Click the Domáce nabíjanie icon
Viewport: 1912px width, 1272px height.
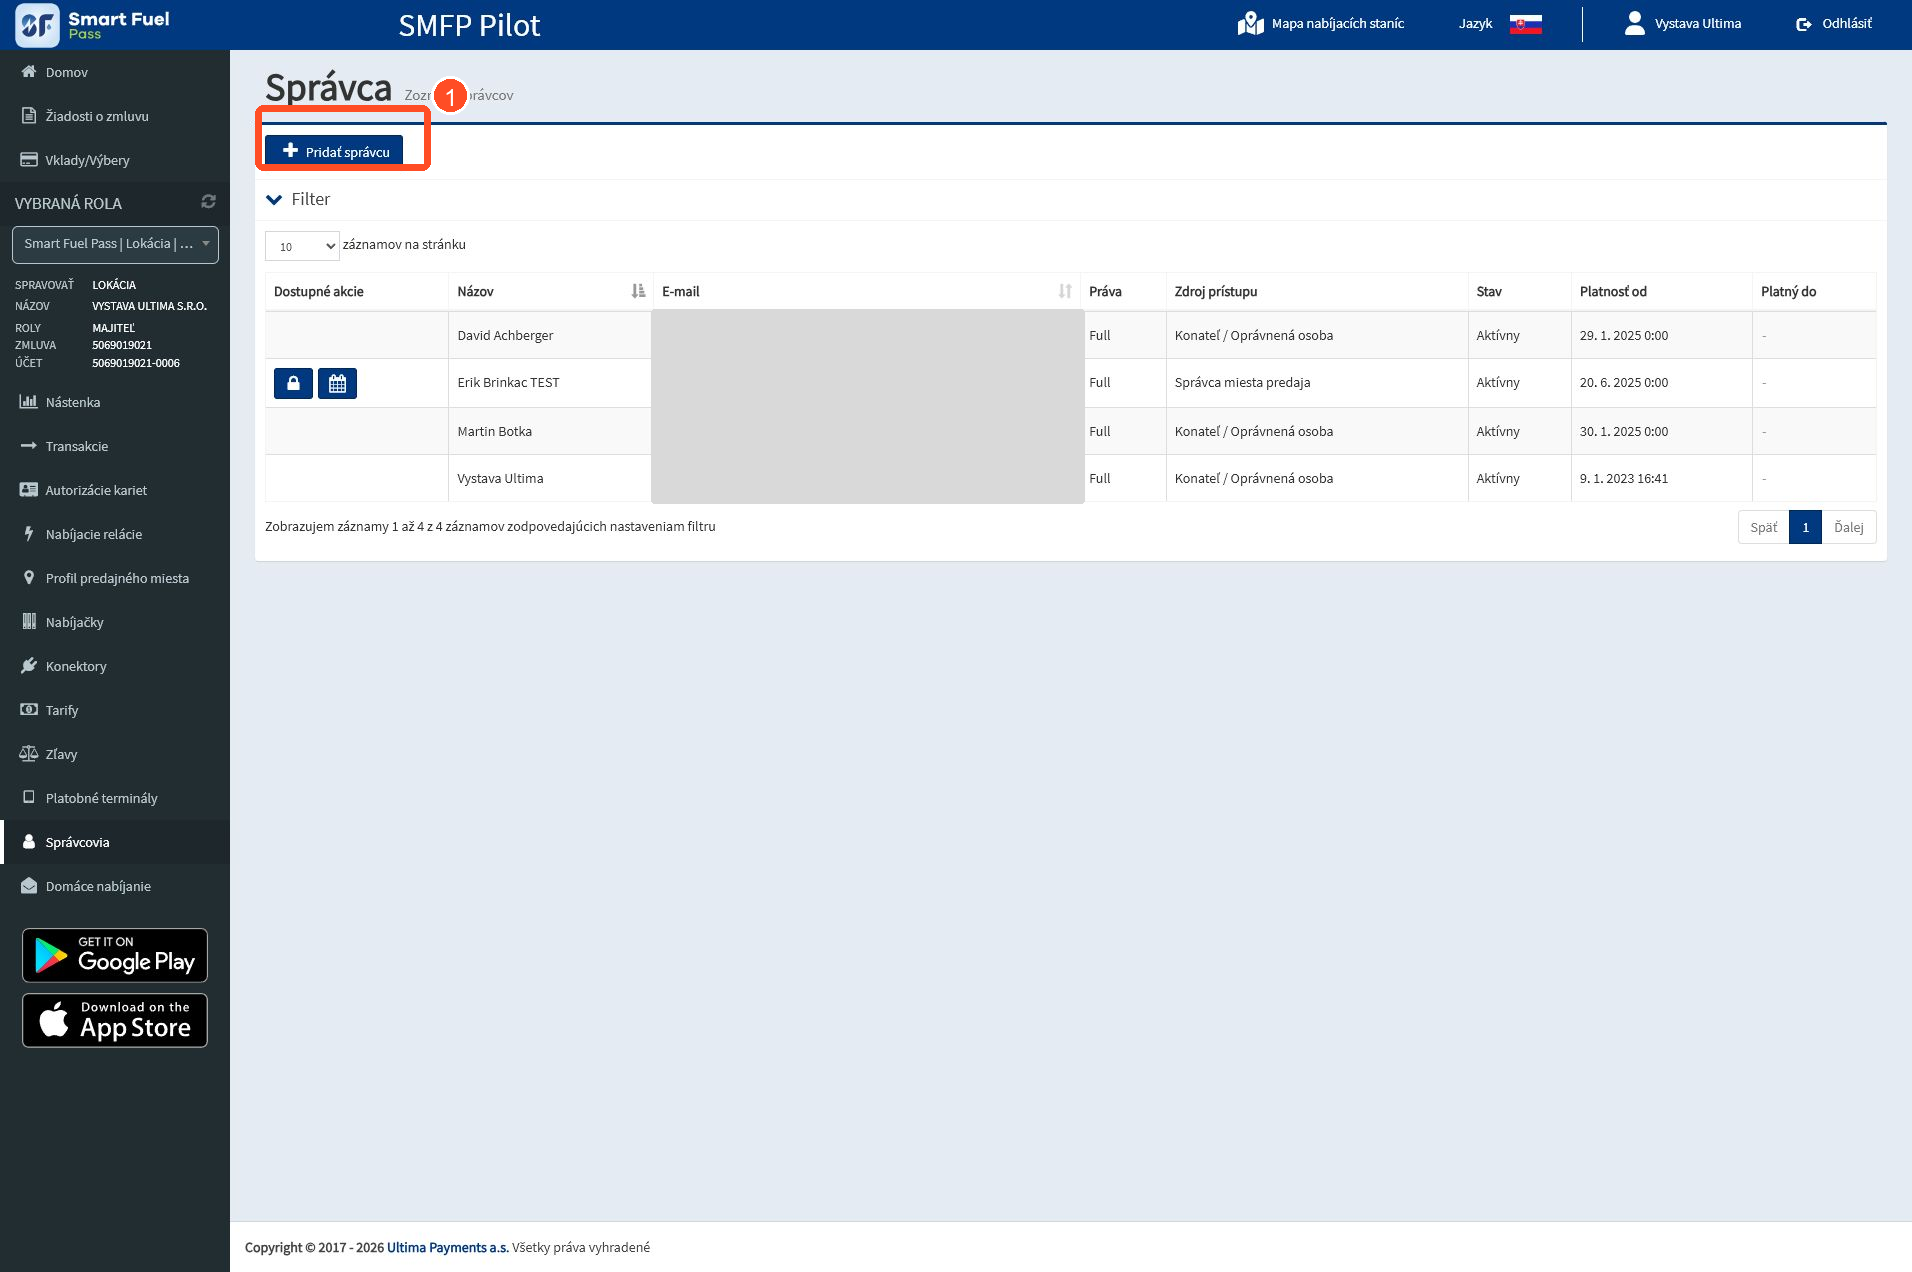[29, 886]
